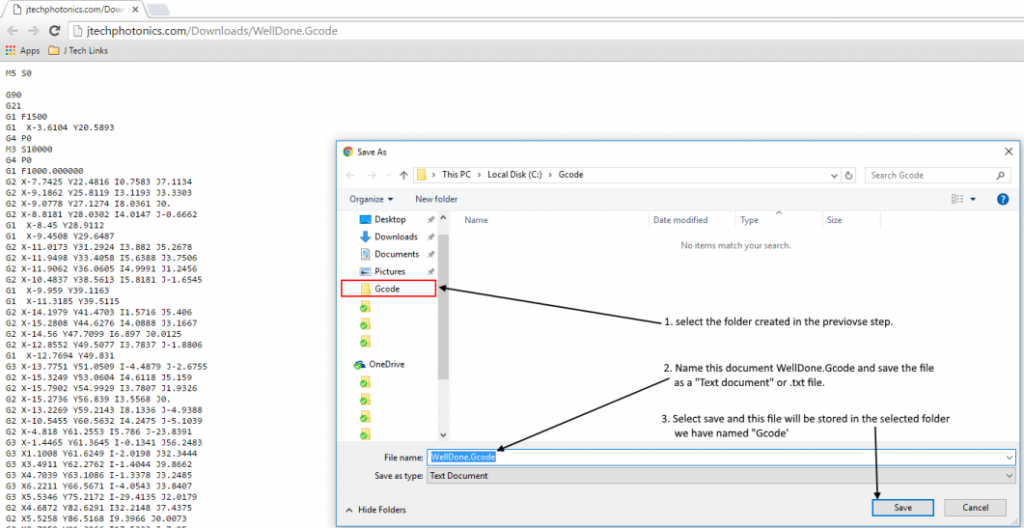
Task: Refresh the Gcode folder listing
Action: coord(849,175)
